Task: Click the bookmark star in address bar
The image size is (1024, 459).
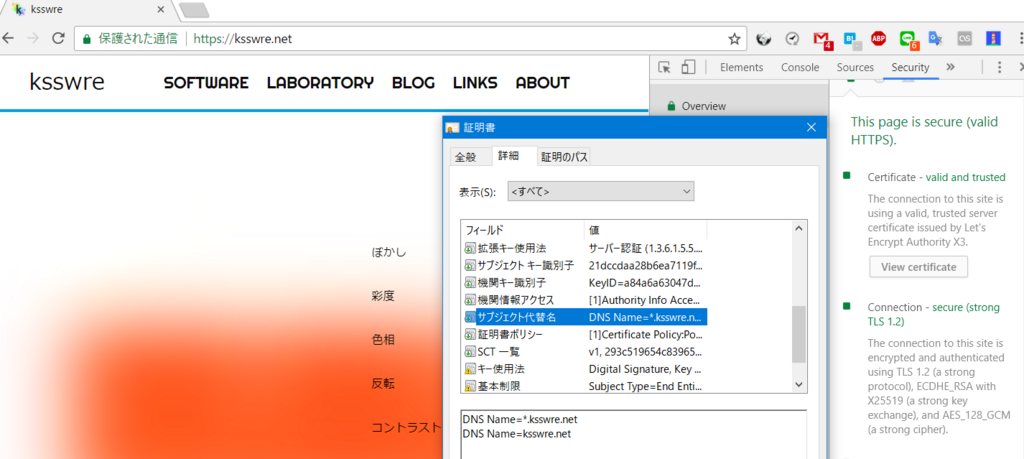Action: [734, 39]
